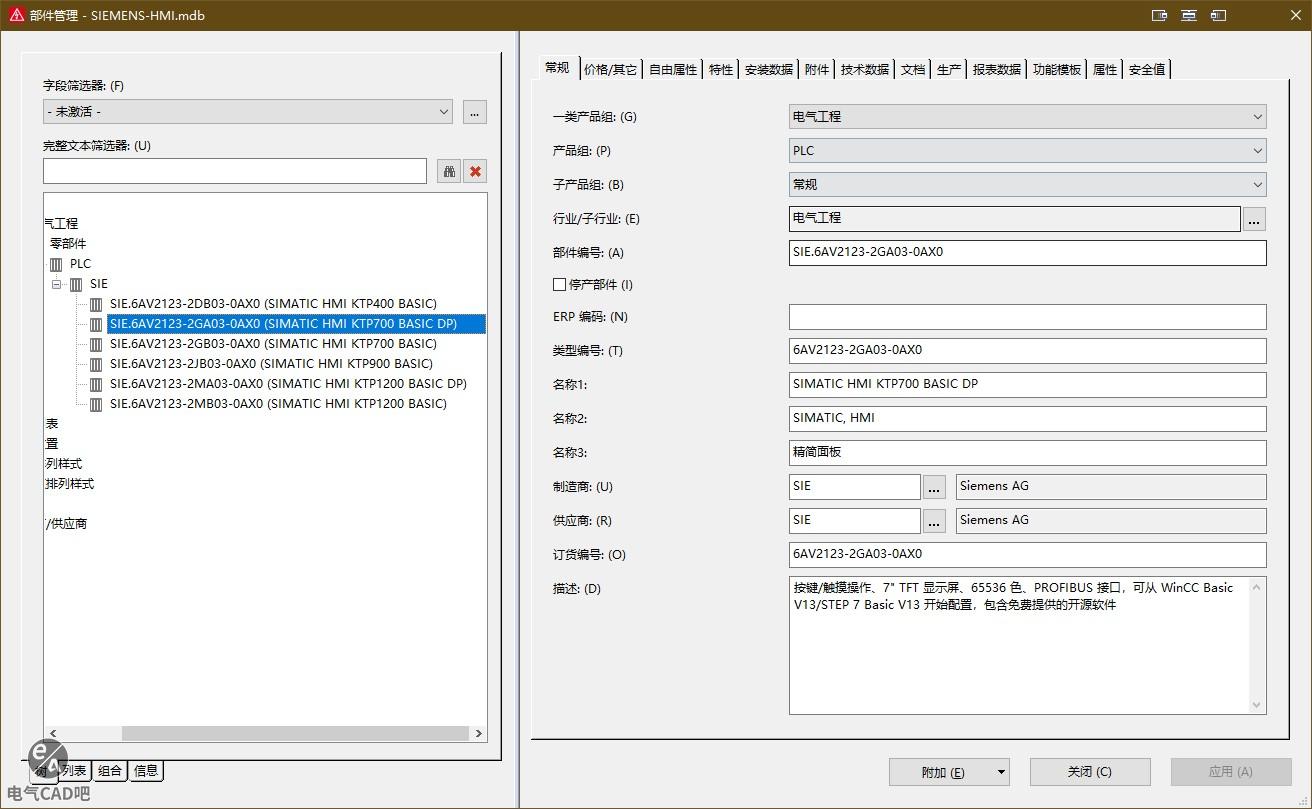Click the ERP 编码 input field
The image size is (1312, 809).
click(x=1027, y=317)
